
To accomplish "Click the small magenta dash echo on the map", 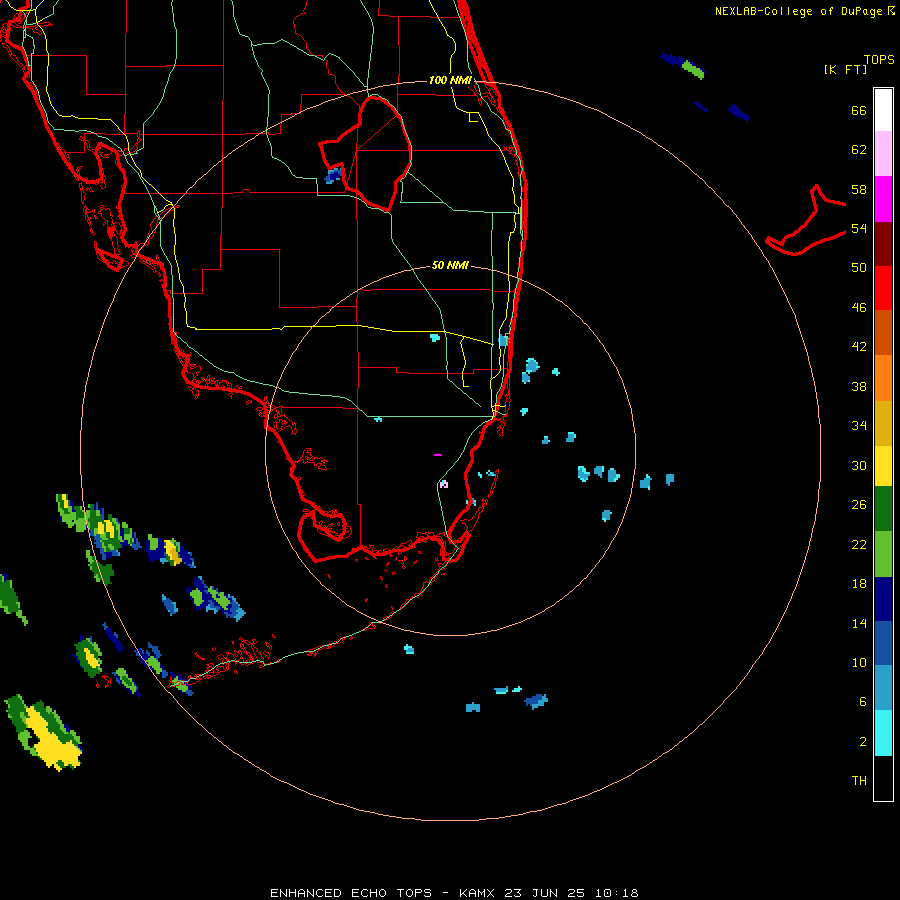I will point(438,455).
